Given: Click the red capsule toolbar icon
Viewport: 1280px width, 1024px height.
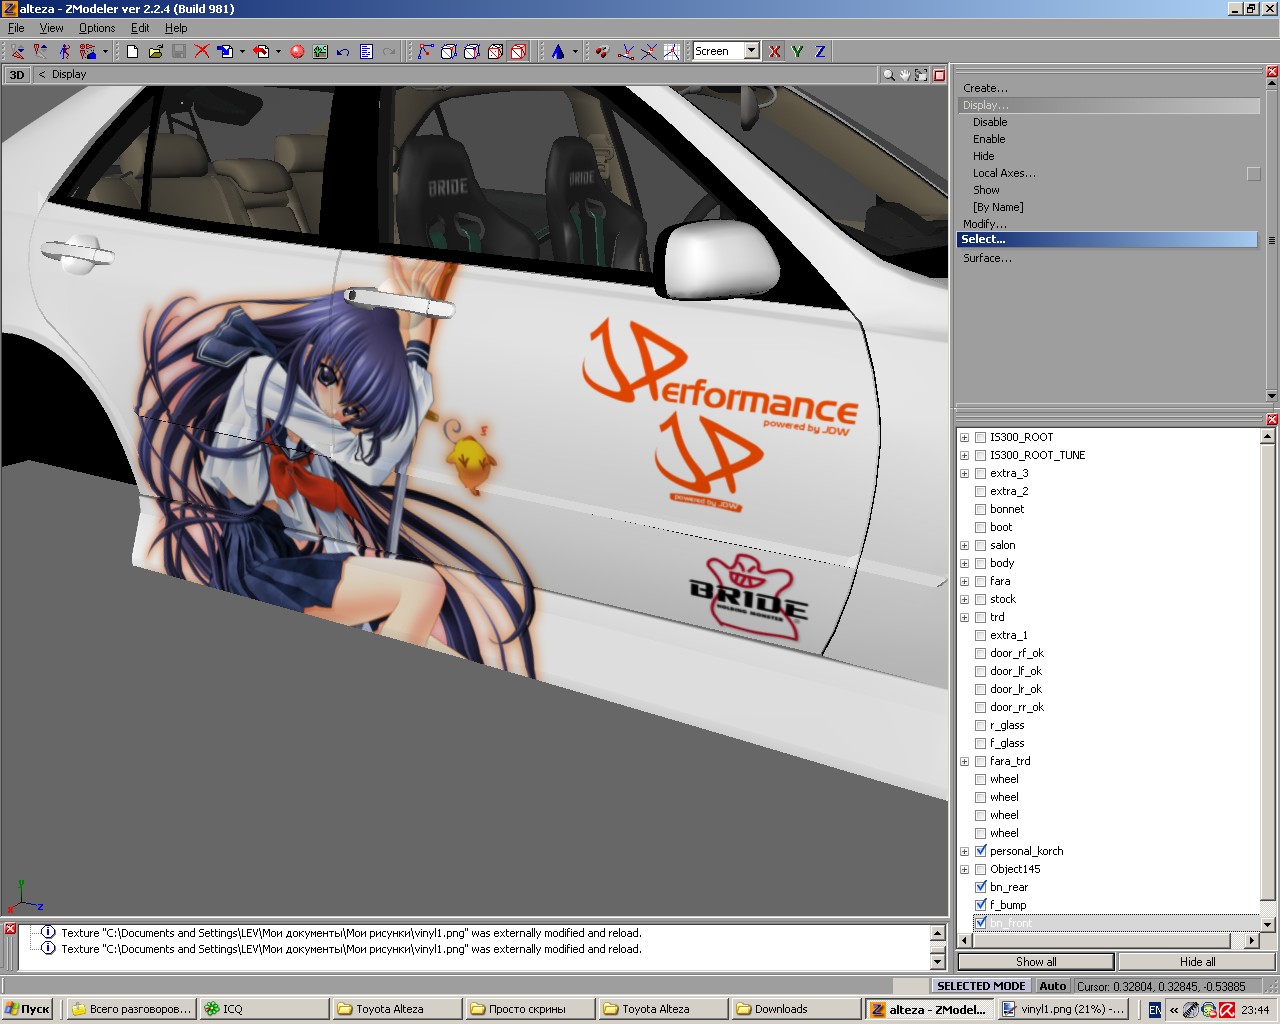Looking at the screenshot, I should pyautogui.click(x=602, y=51).
